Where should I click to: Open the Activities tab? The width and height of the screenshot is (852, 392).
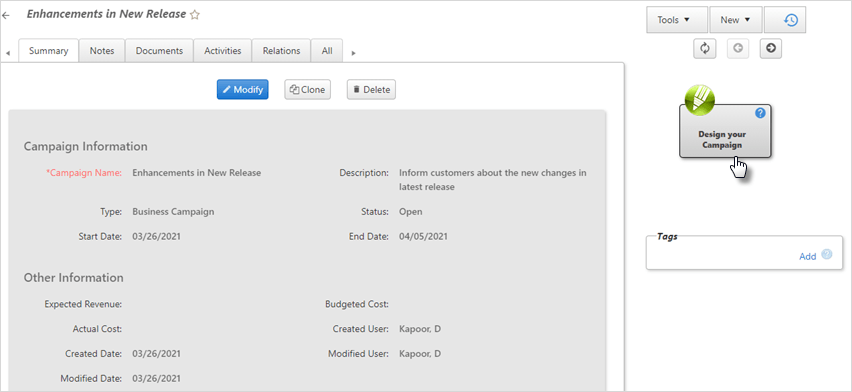click(x=223, y=51)
